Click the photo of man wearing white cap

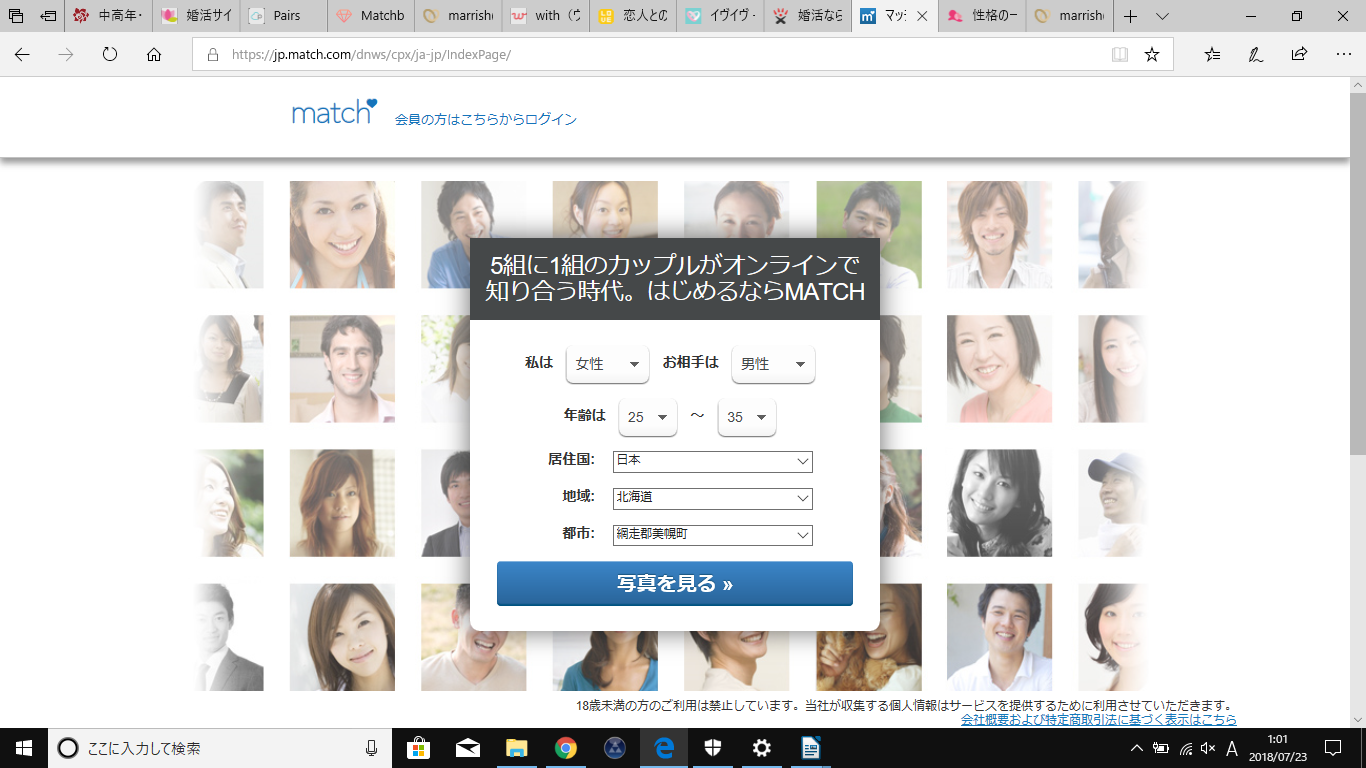click(x=1112, y=503)
